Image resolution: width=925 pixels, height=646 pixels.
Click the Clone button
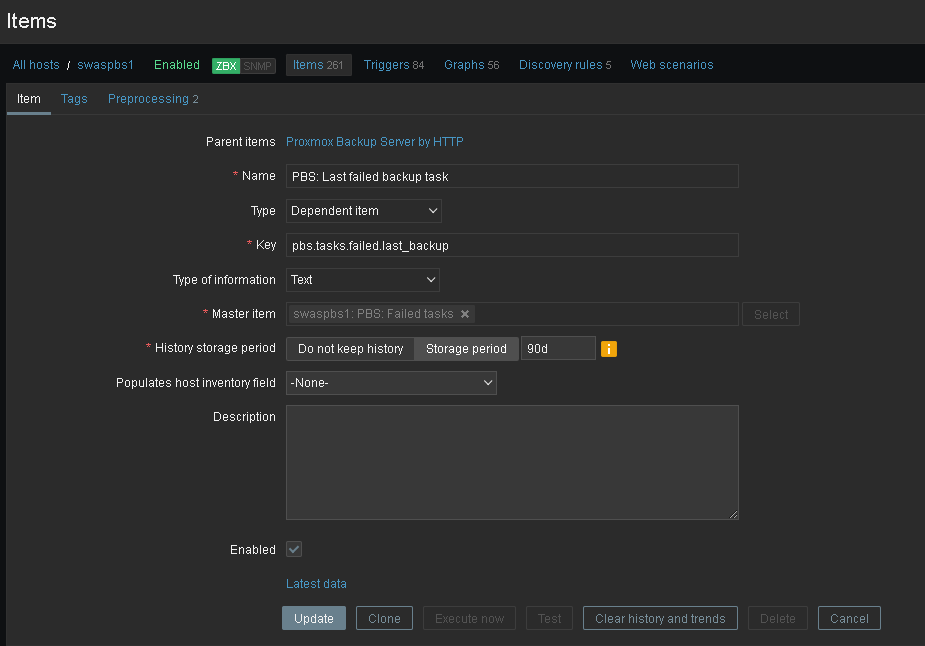pos(384,618)
